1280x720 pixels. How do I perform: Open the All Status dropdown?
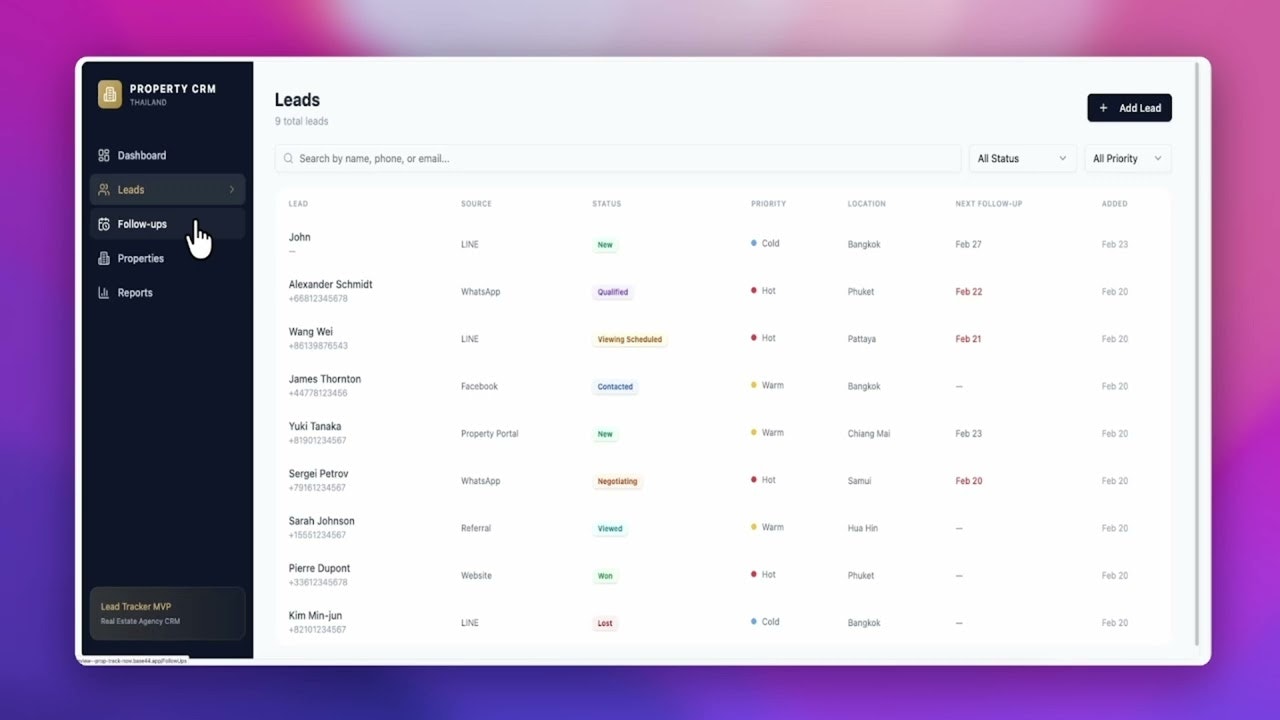pos(1022,158)
